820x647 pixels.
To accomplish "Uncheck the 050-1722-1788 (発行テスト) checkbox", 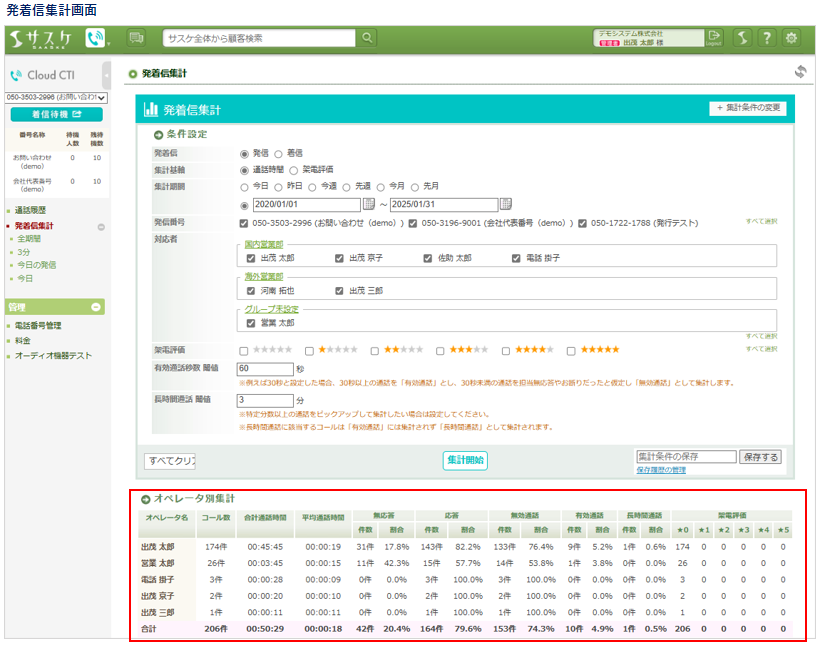I will (582, 223).
